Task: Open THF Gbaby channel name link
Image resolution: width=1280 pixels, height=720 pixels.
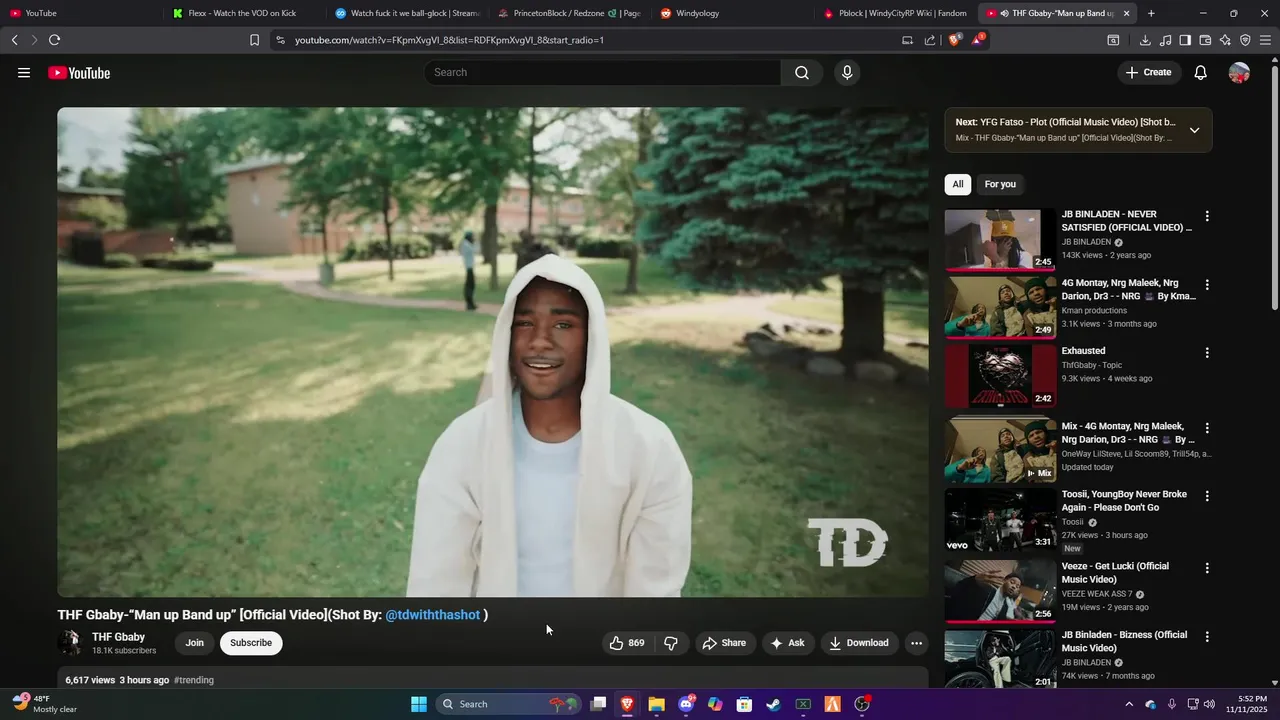Action: (x=118, y=637)
